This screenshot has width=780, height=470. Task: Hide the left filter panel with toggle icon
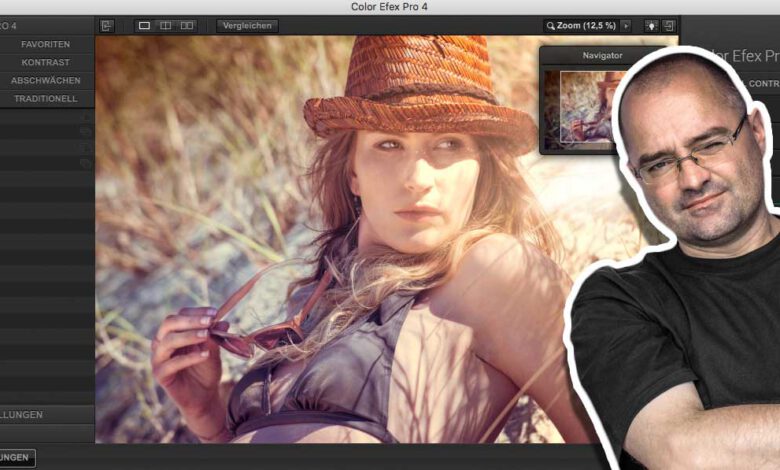point(106,26)
